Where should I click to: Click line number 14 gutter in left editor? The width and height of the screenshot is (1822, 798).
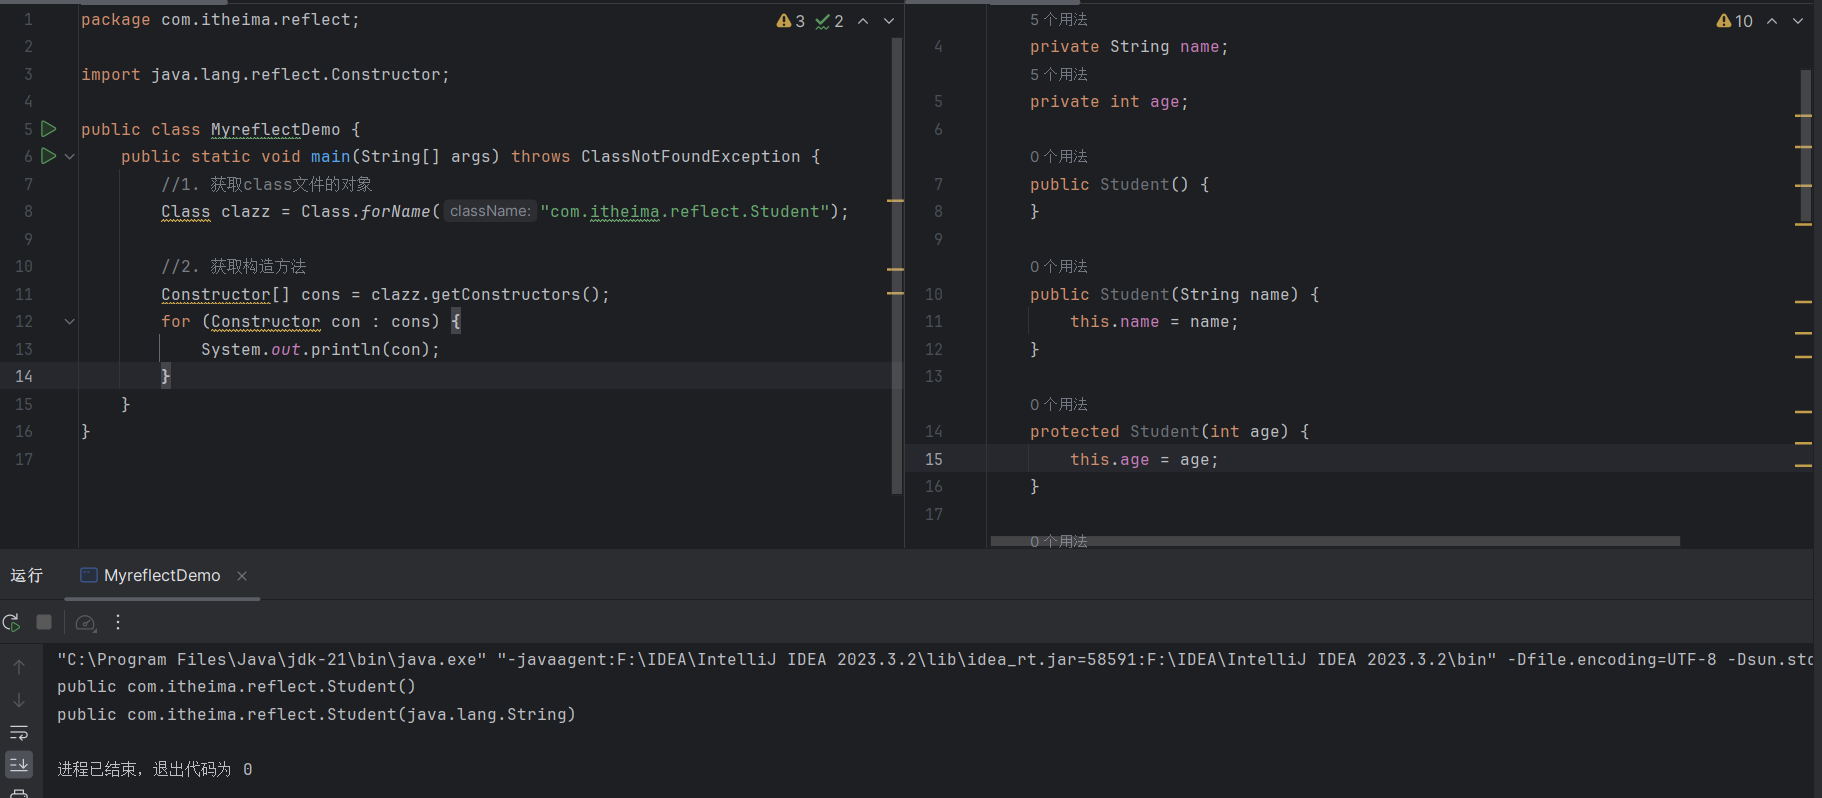click(x=24, y=376)
